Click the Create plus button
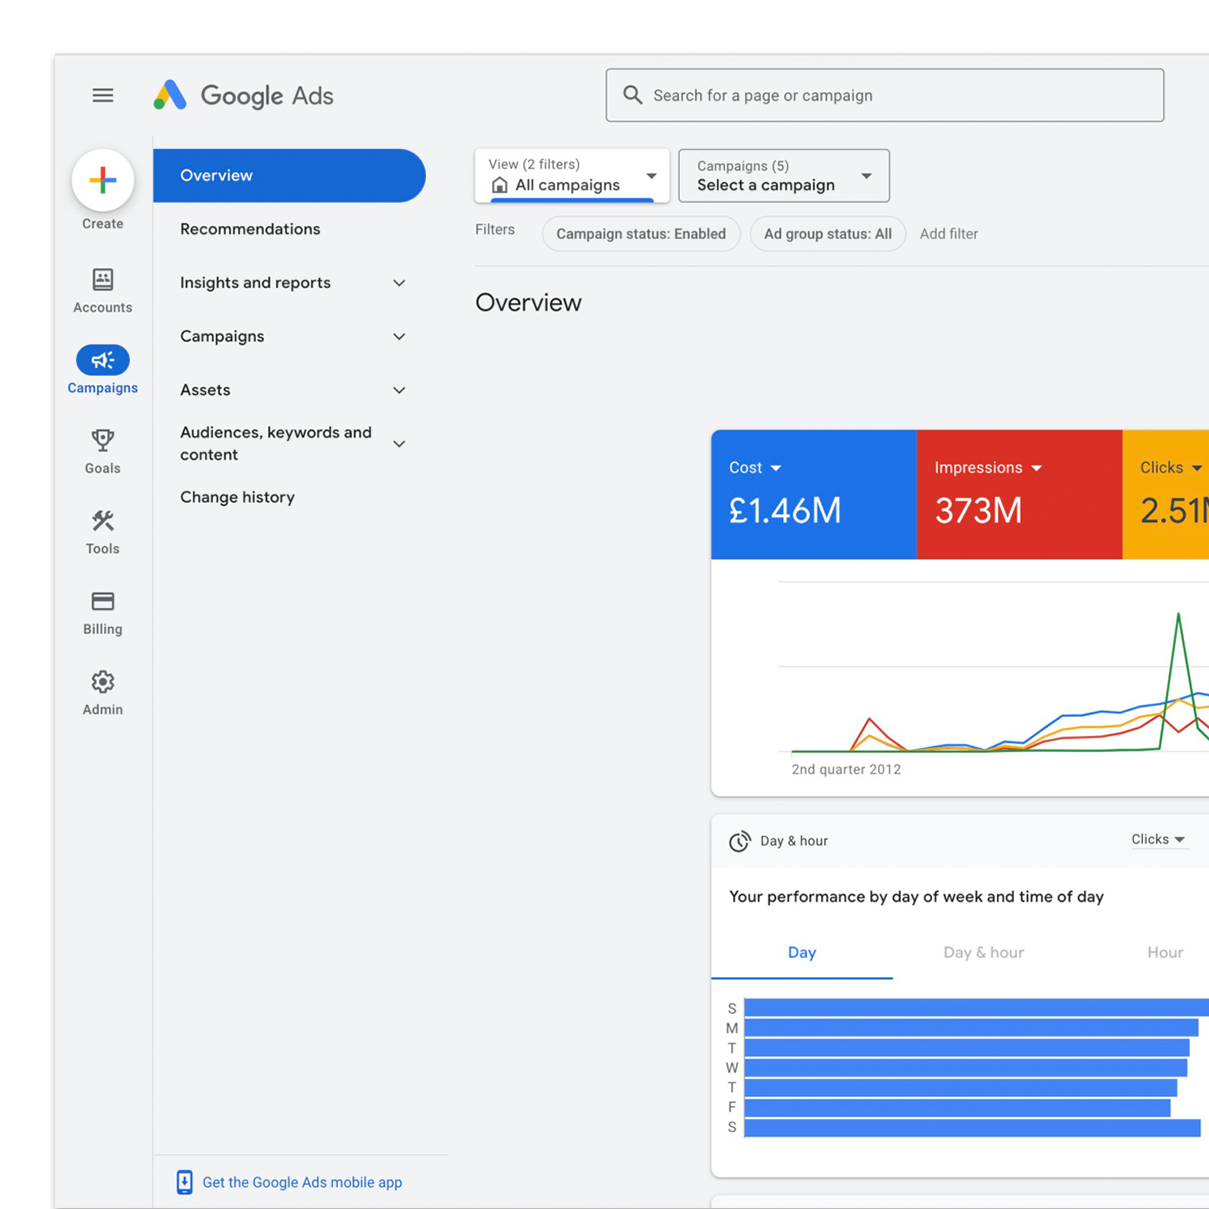The image size is (1209, 1209). click(x=103, y=180)
